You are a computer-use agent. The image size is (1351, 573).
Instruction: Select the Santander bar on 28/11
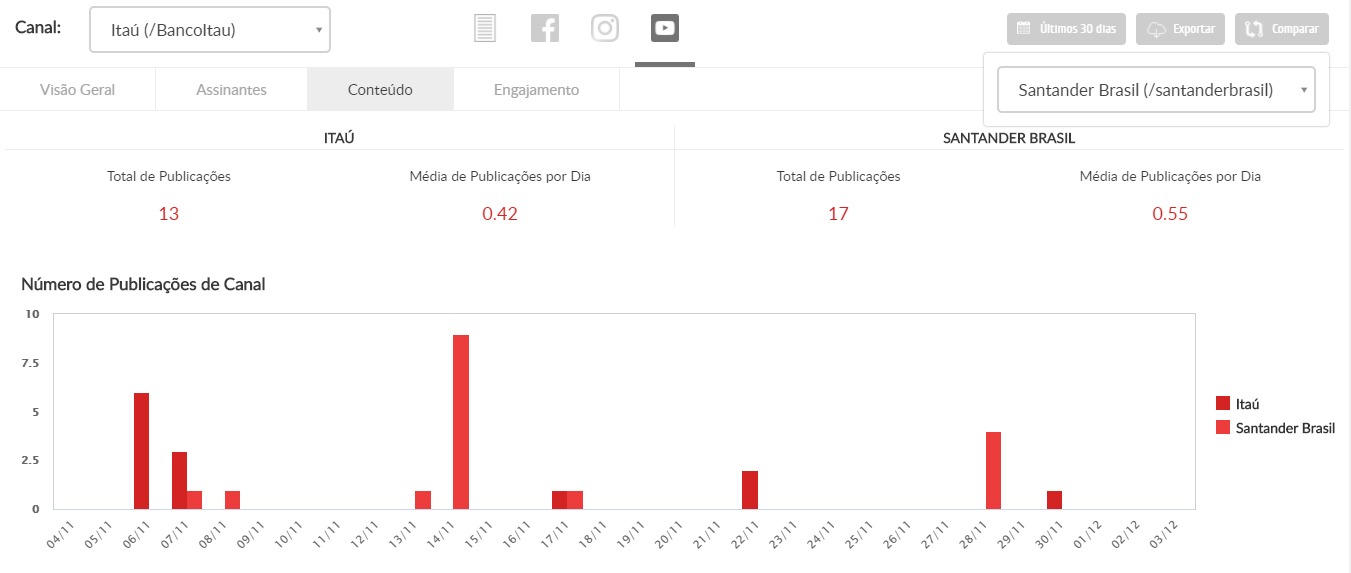tap(993, 470)
